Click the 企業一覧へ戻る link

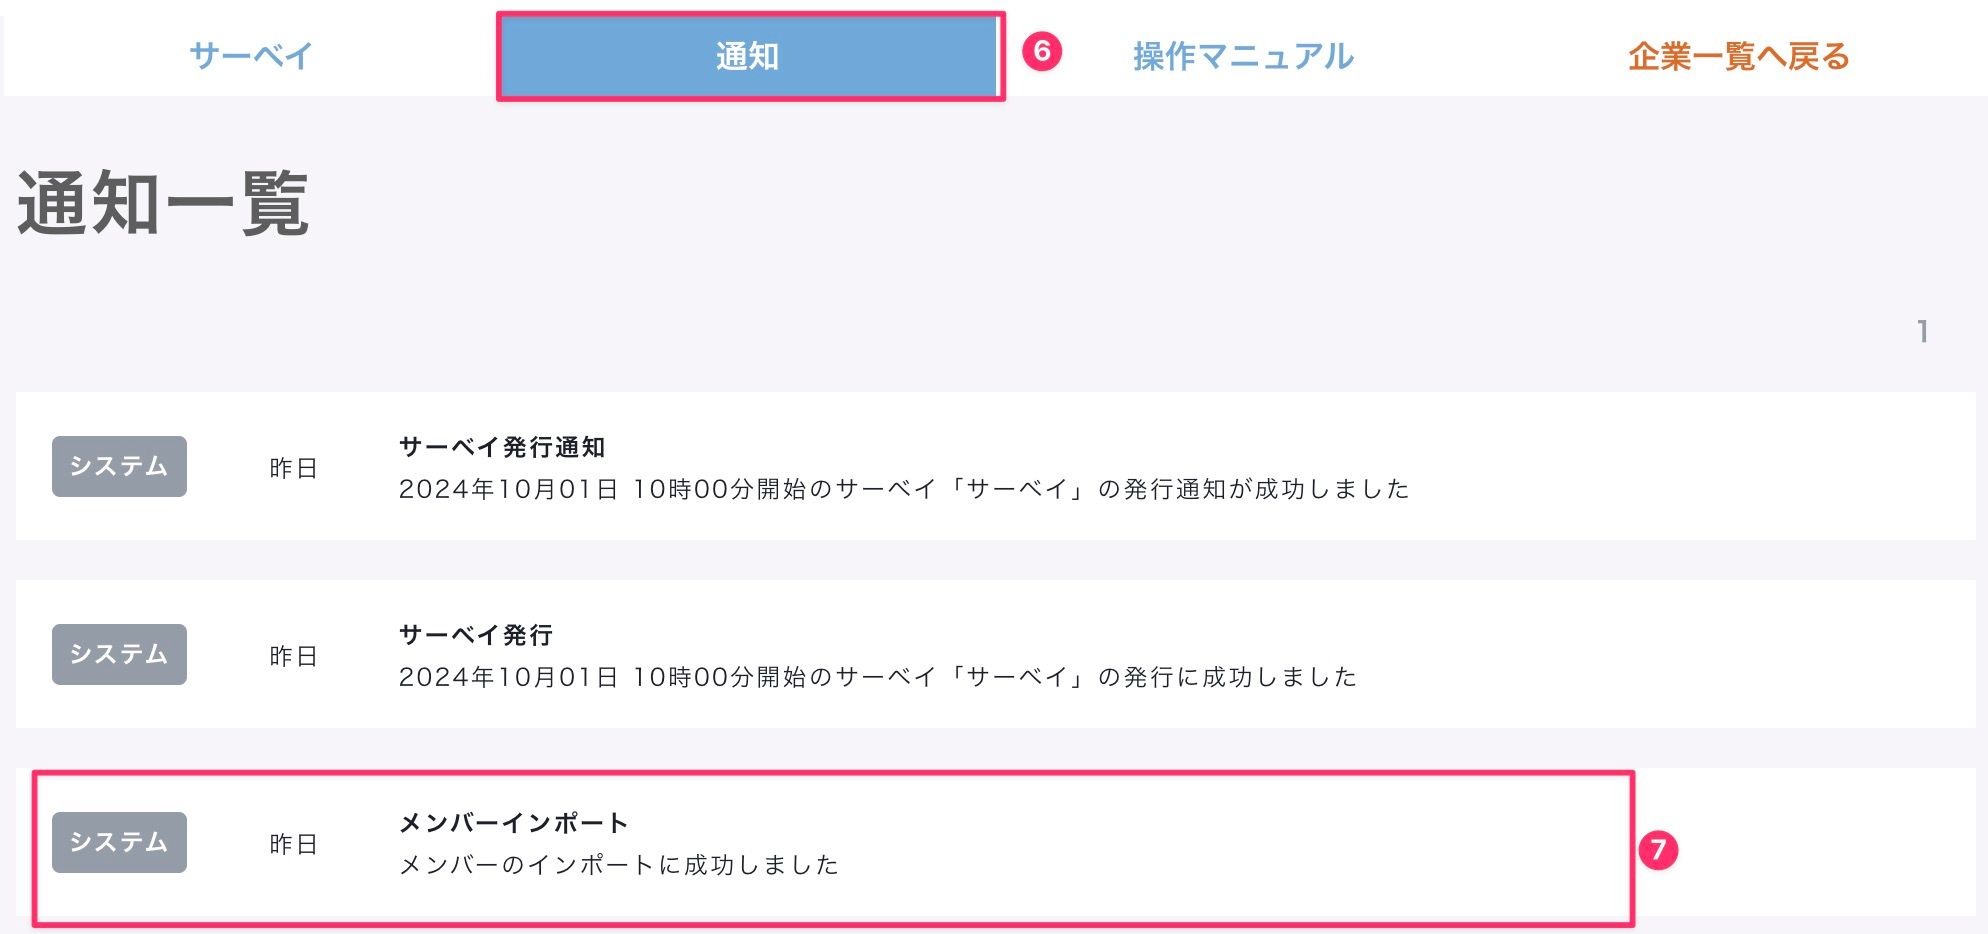point(1738,56)
